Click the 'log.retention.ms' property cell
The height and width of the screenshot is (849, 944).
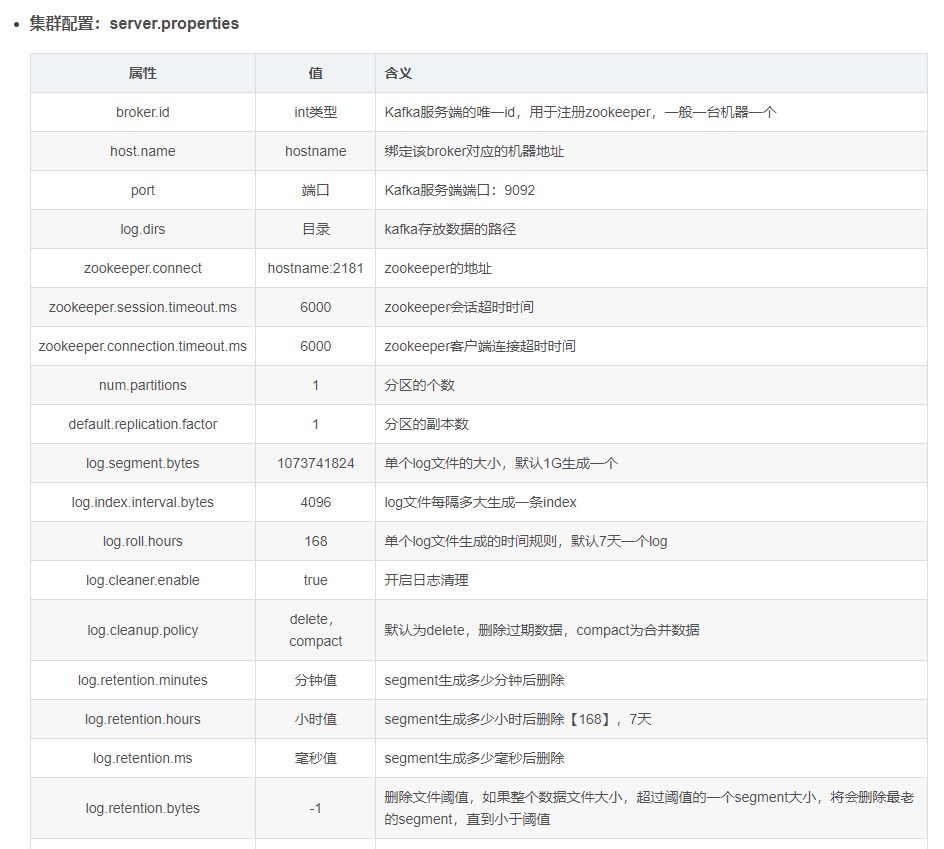pyautogui.click(x=143, y=759)
